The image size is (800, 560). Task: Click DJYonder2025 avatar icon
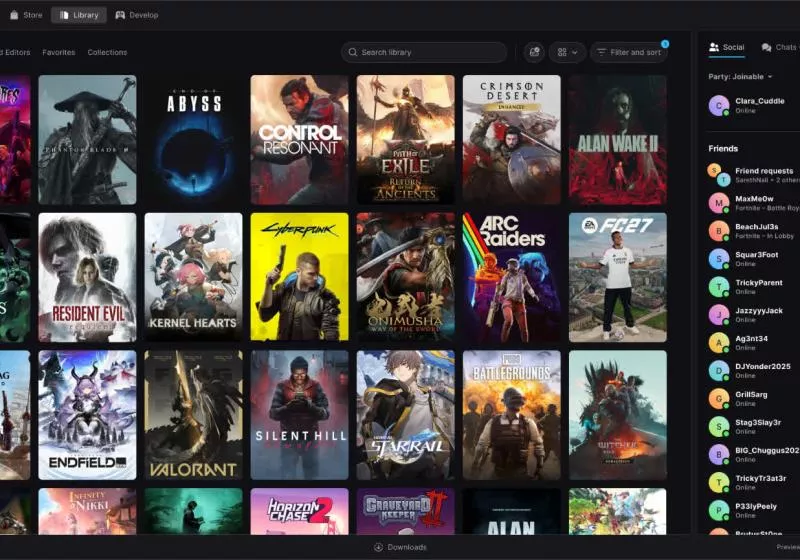719,371
